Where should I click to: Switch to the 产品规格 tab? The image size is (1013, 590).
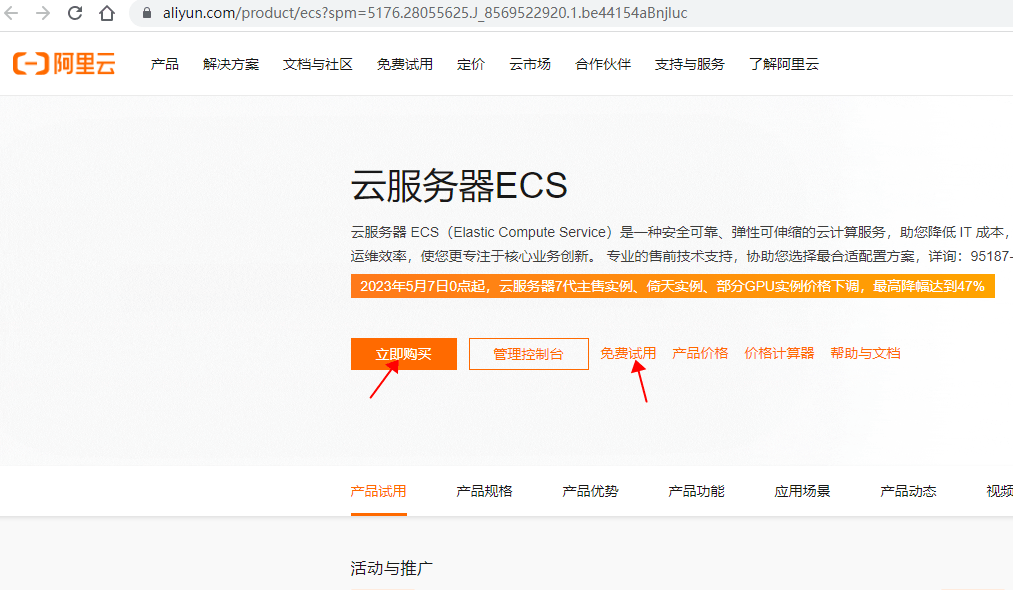coord(485,491)
